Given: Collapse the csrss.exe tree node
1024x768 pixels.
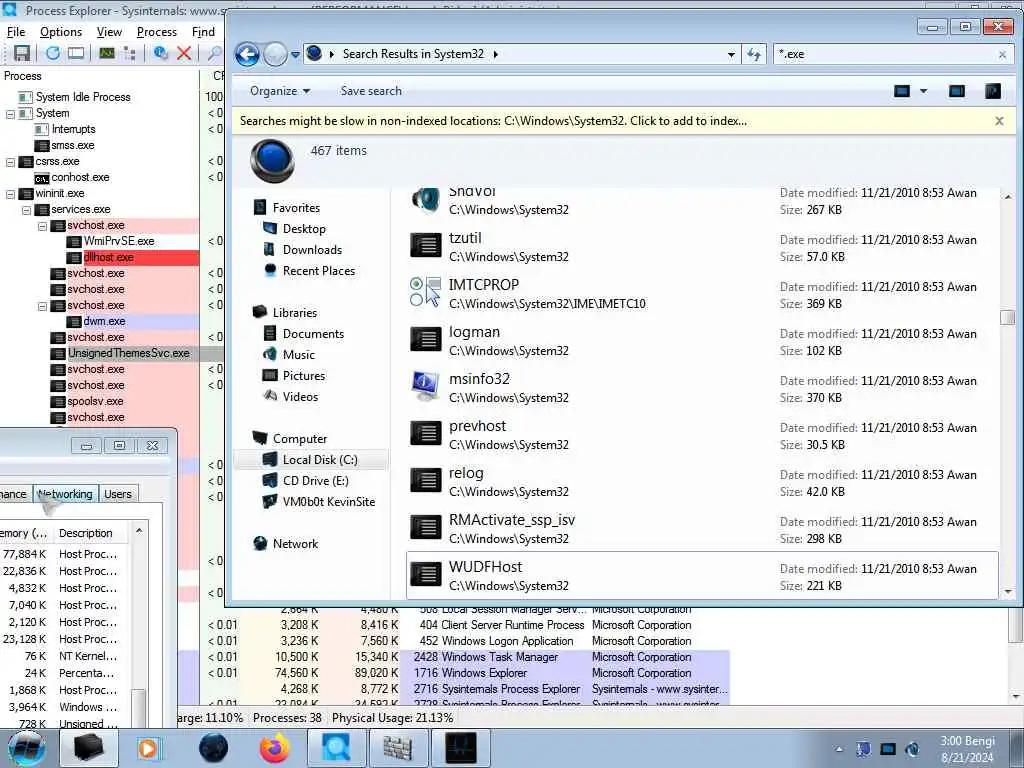Looking at the screenshot, I should 10,161.
